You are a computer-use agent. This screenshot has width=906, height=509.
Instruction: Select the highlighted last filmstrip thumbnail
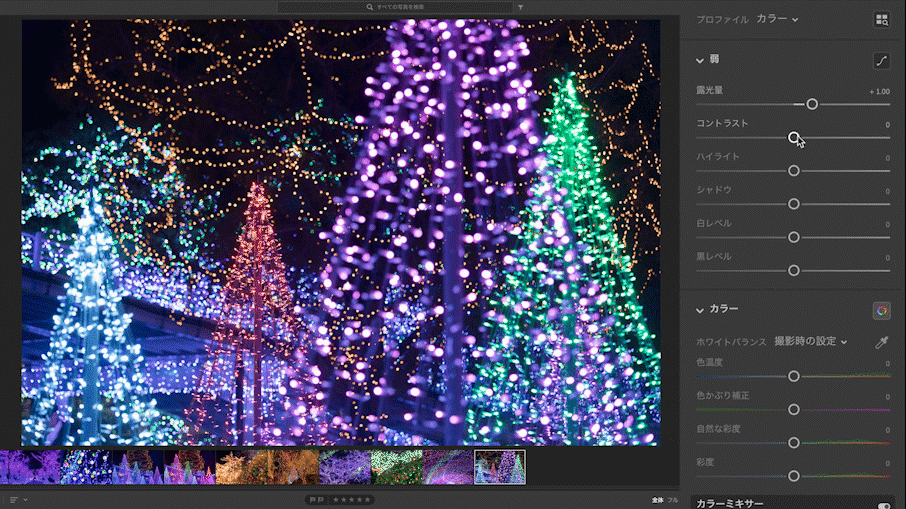click(x=500, y=467)
